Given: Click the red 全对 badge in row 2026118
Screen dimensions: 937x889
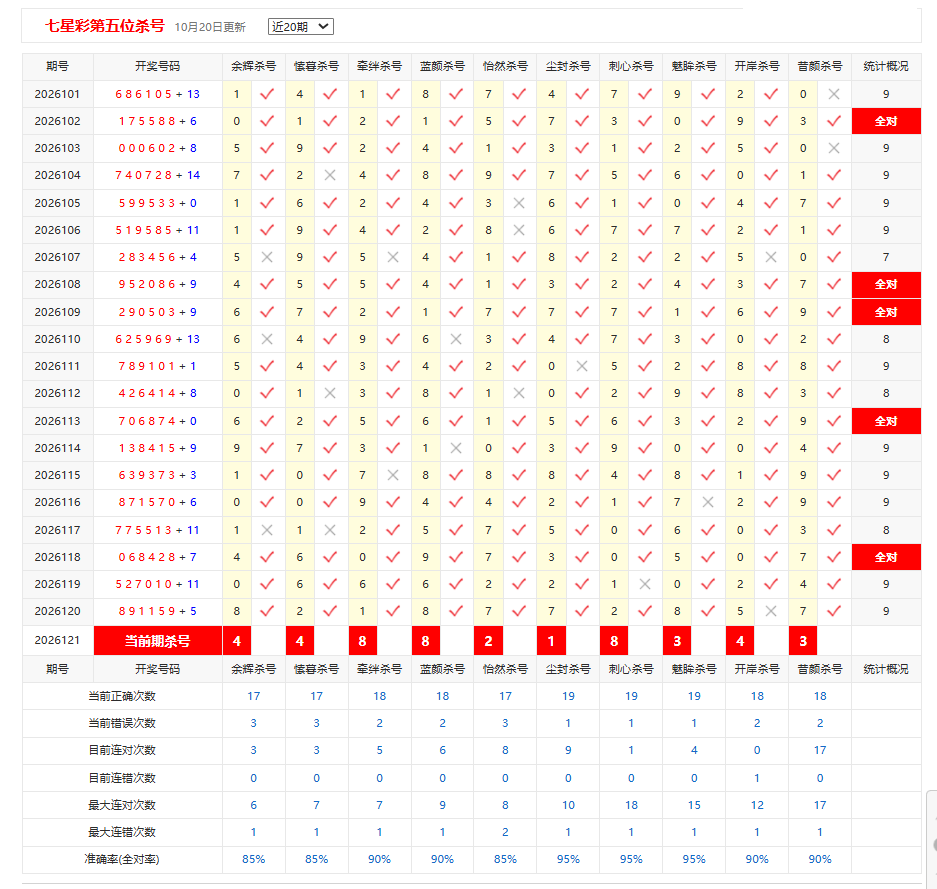Looking at the screenshot, I should tap(886, 557).
